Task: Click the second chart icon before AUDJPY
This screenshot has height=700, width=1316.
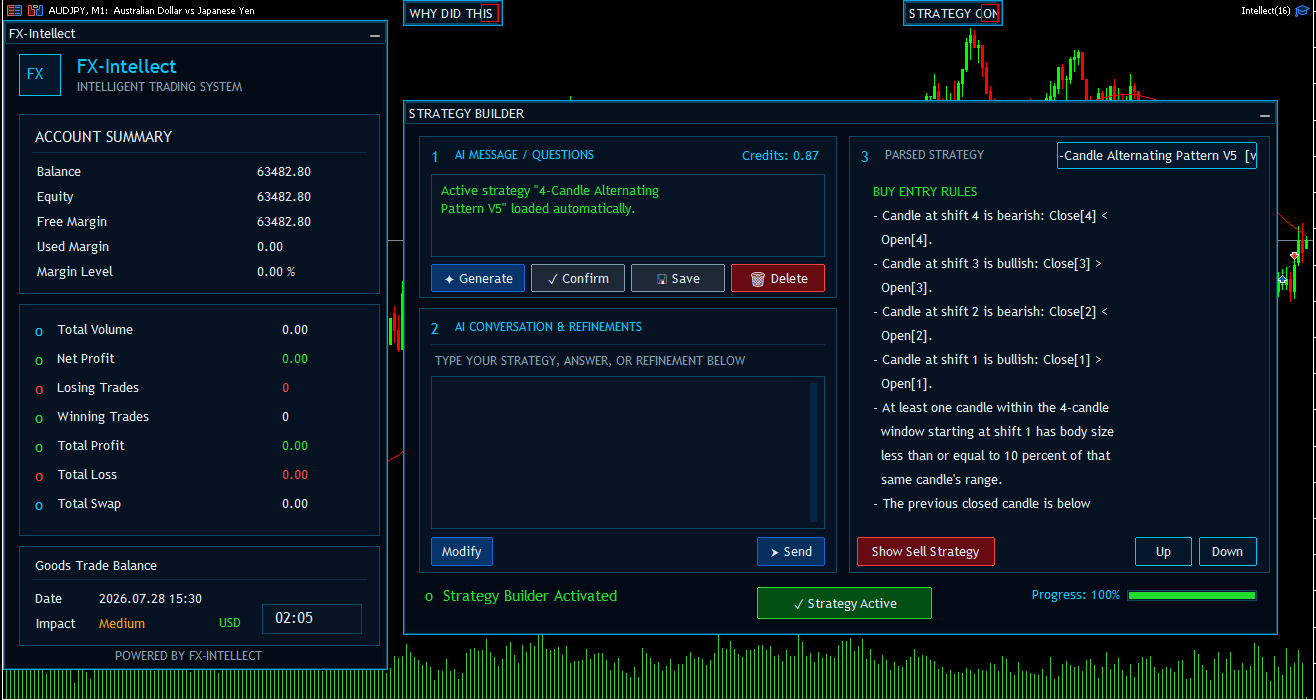Action: coord(34,10)
